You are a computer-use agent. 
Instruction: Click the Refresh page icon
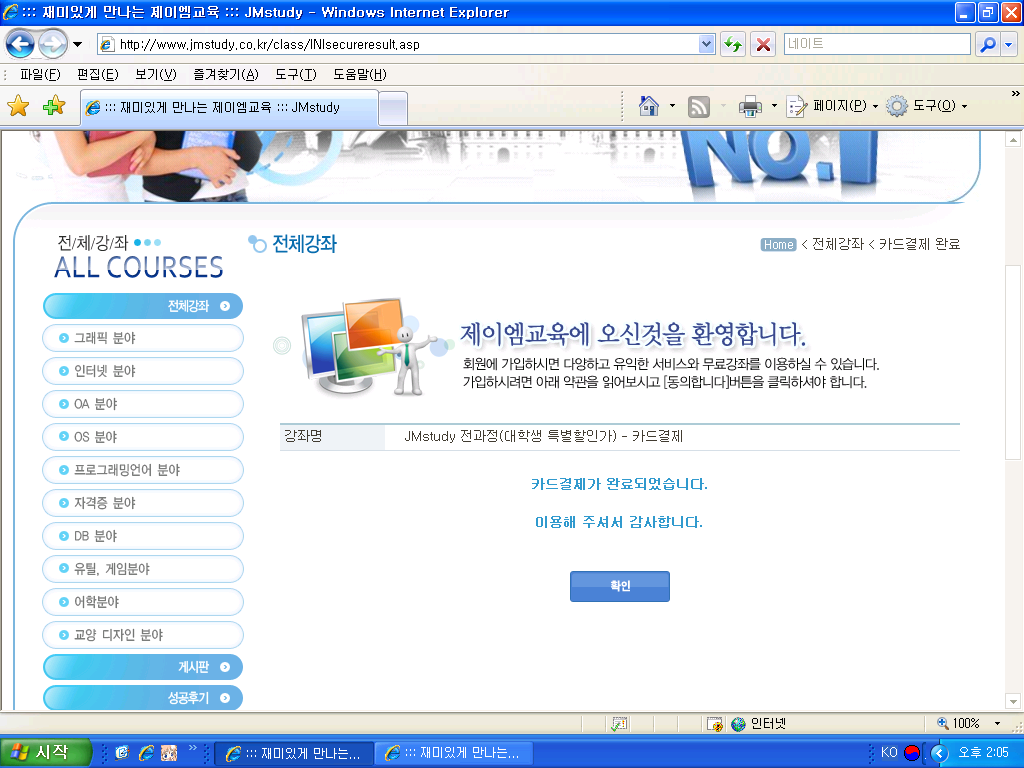(733, 44)
